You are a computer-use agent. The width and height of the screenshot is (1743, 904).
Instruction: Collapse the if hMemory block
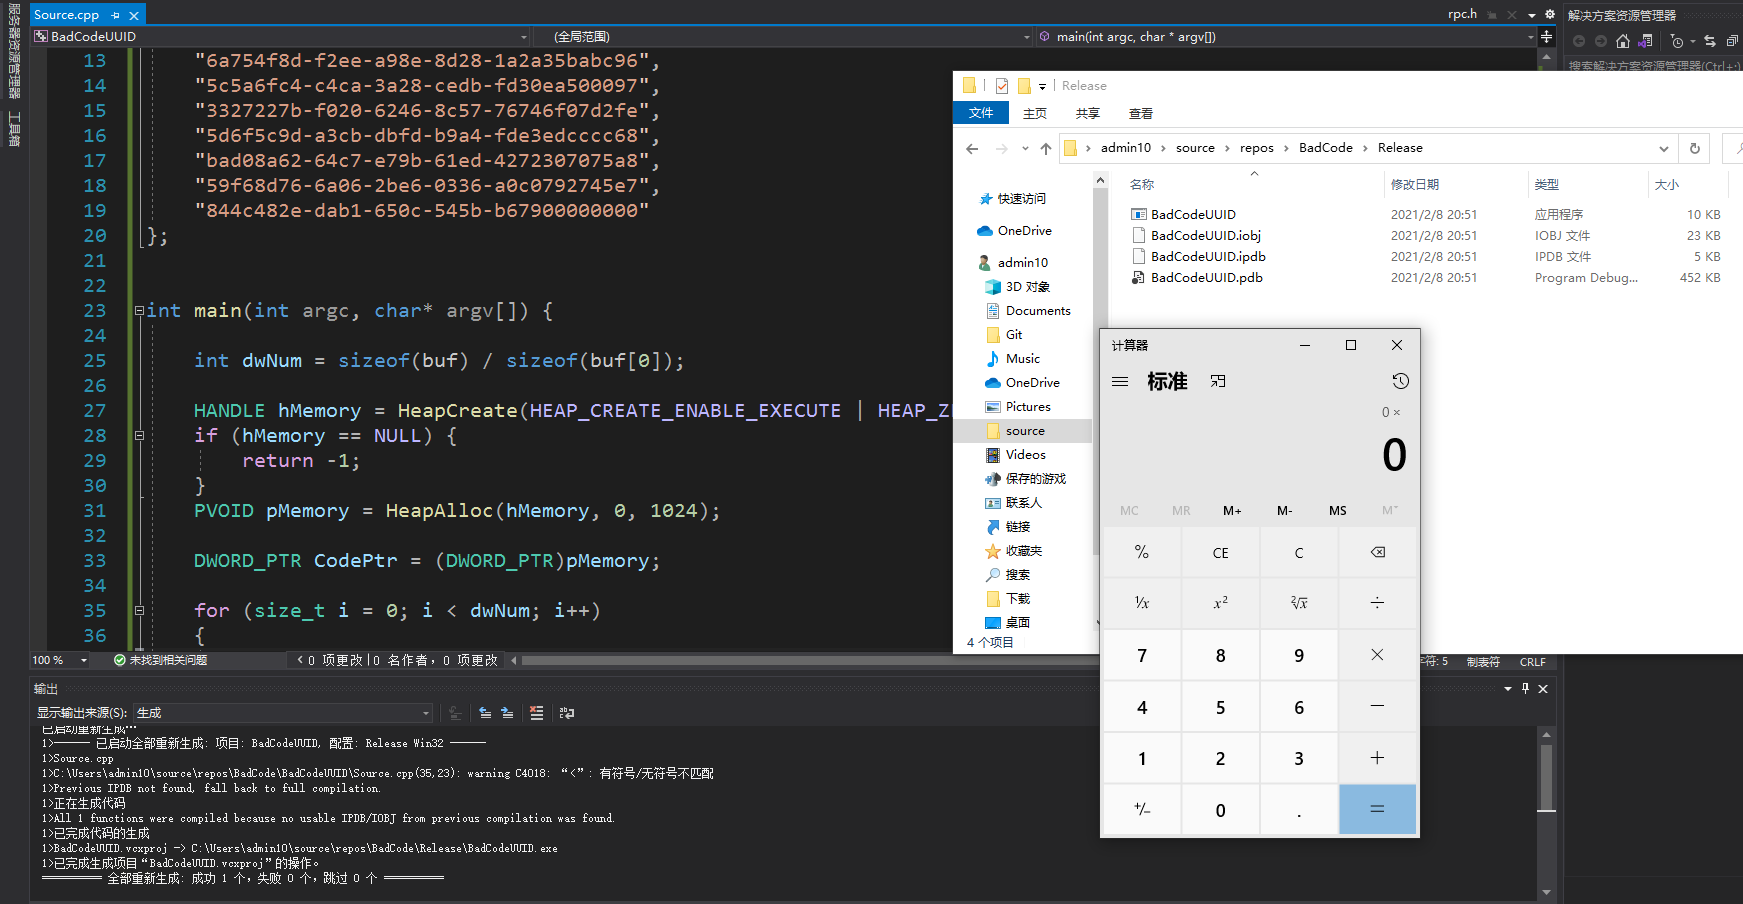pos(139,435)
